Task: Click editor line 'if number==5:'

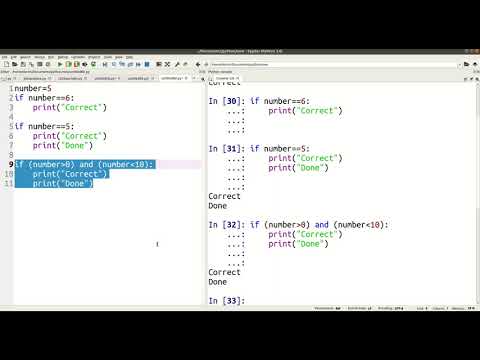Action: click(x=44, y=126)
